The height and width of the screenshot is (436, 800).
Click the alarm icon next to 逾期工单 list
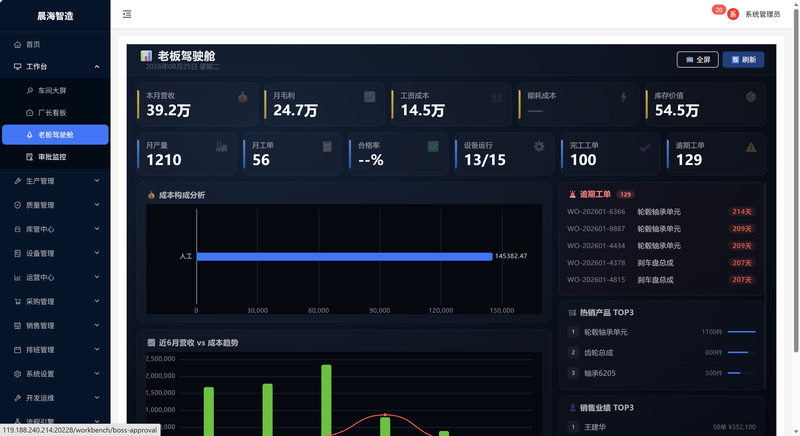(572, 194)
